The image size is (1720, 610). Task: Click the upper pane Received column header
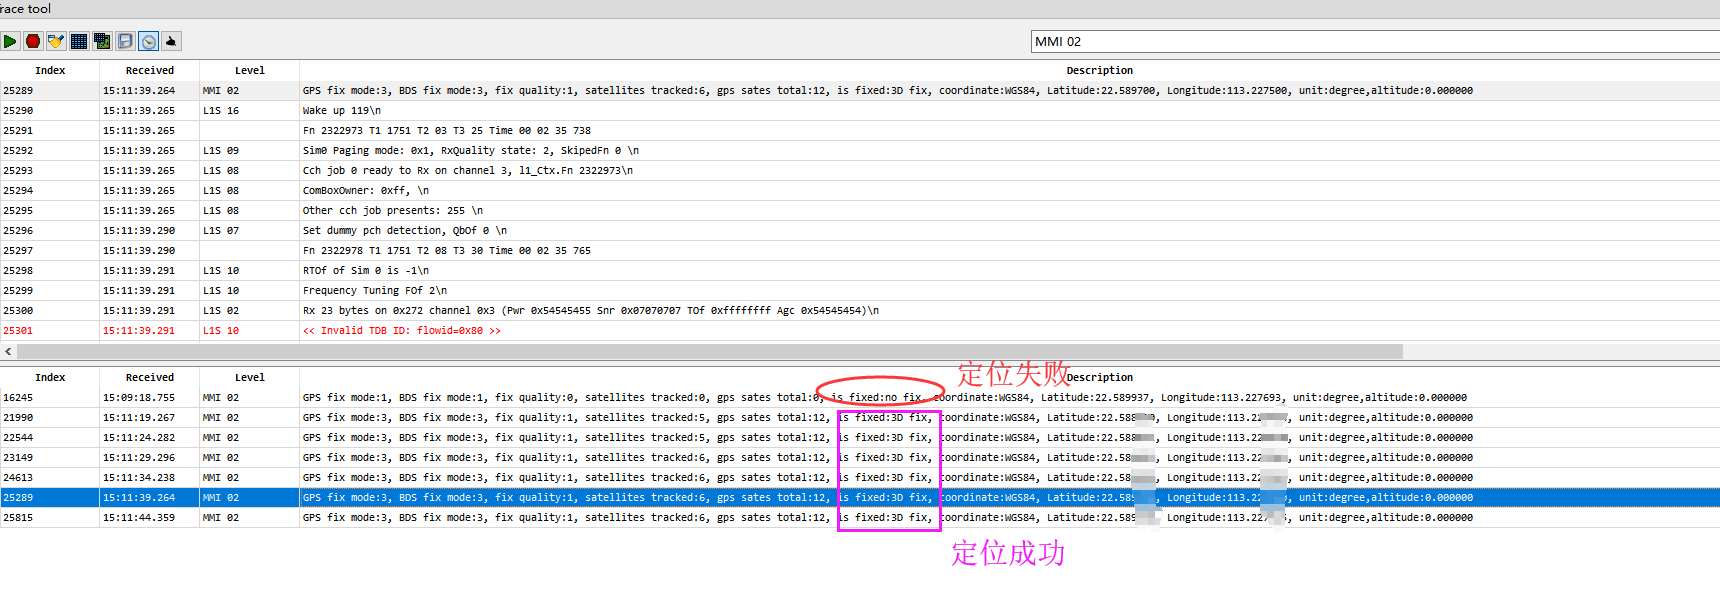pos(150,71)
